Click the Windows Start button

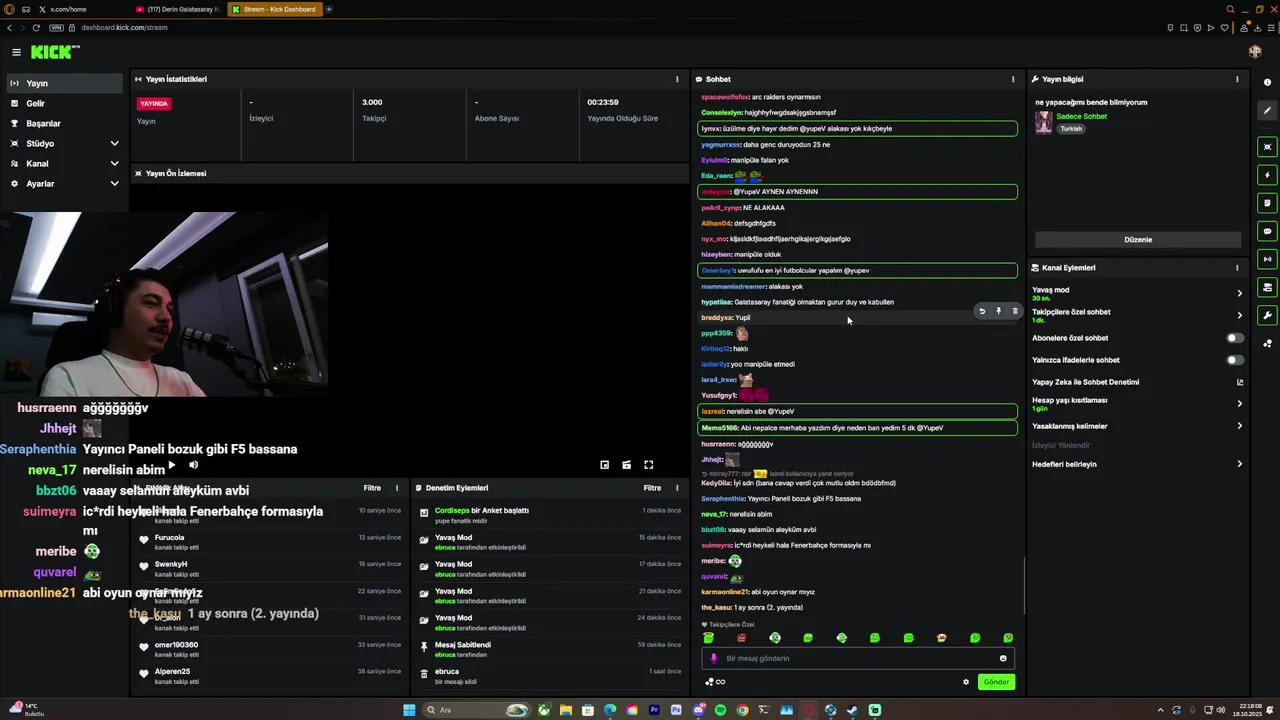point(409,710)
